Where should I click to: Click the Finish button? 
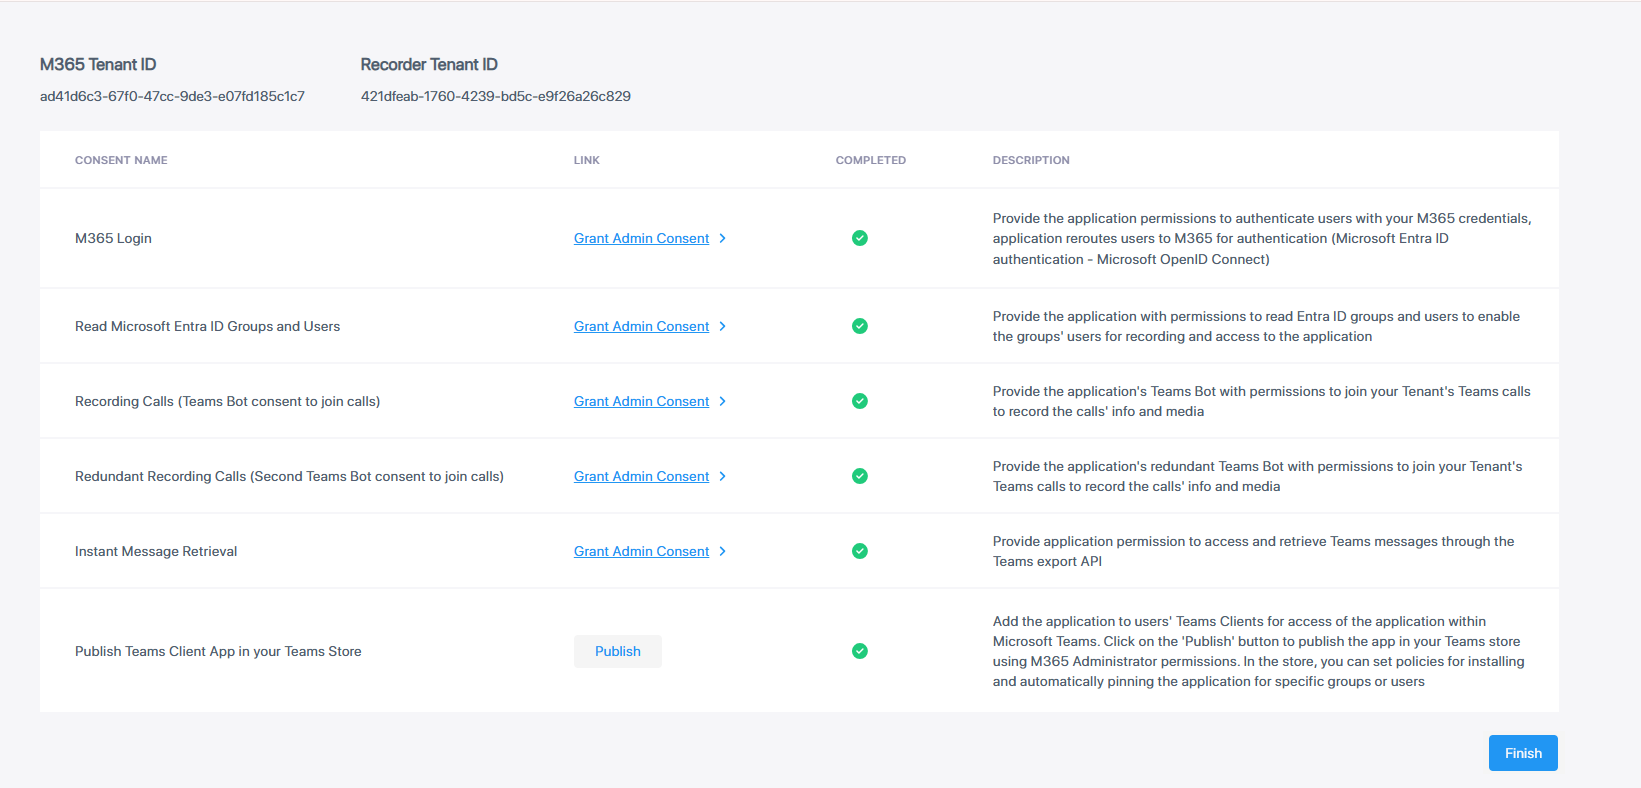click(x=1522, y=753)
